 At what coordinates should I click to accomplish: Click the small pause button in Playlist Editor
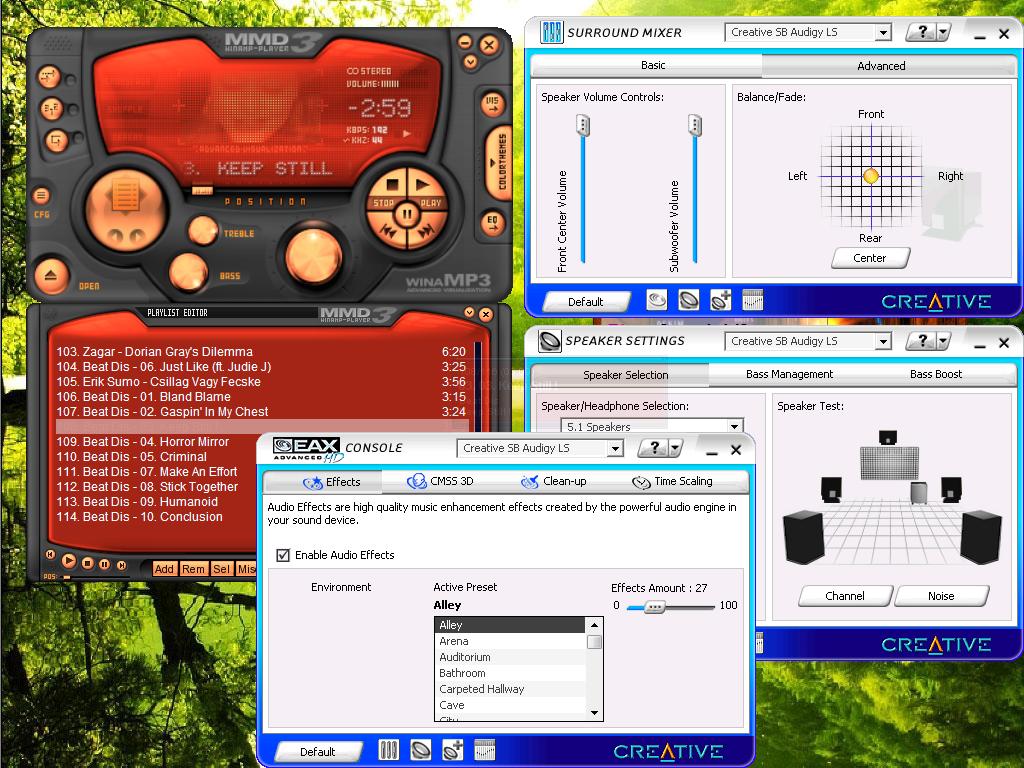(104, 564)
